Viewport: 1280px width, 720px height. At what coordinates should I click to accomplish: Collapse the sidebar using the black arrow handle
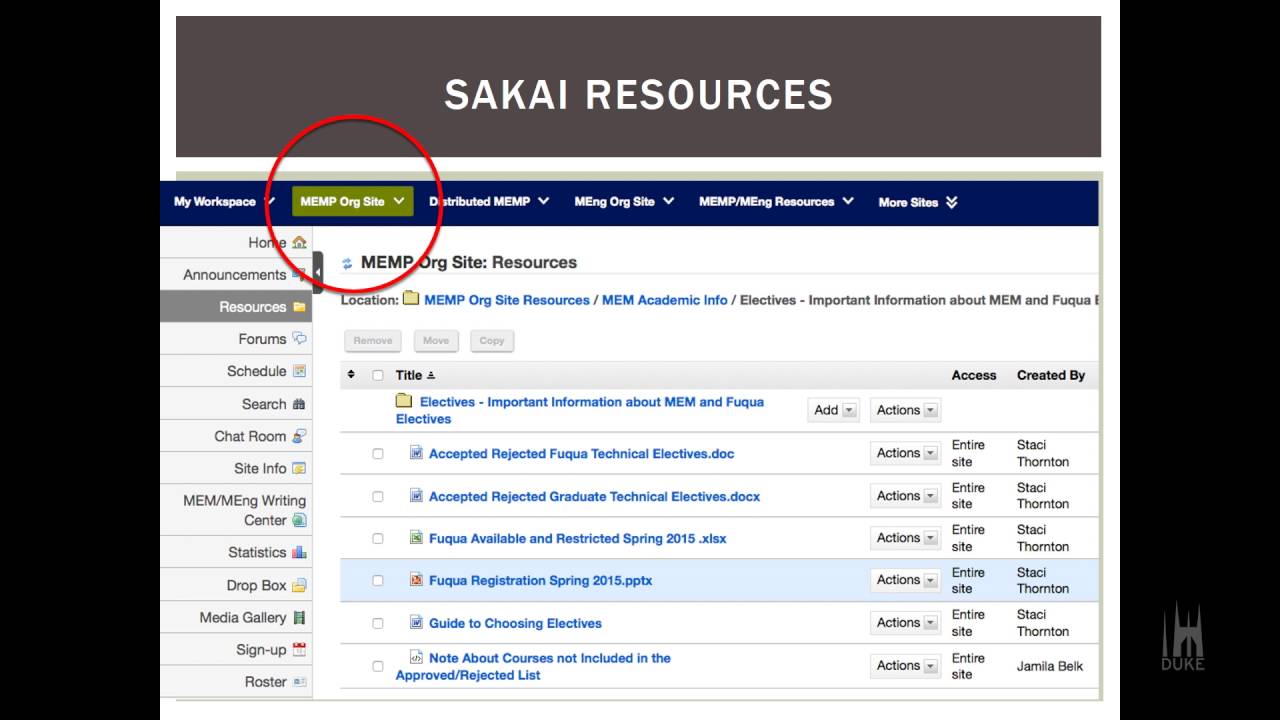pos(318,271)
